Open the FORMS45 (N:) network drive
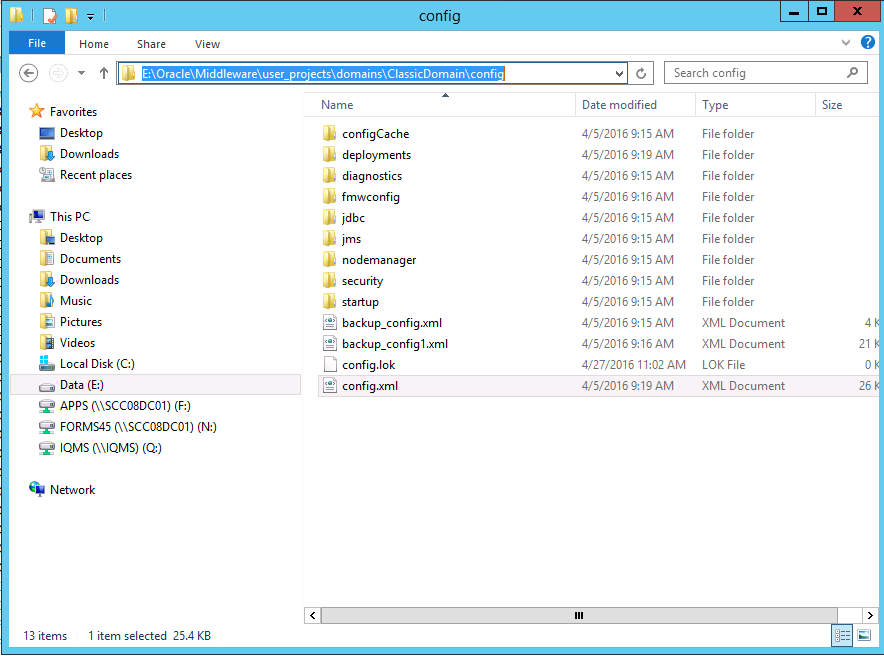The image size is (884, 656). 138,427
